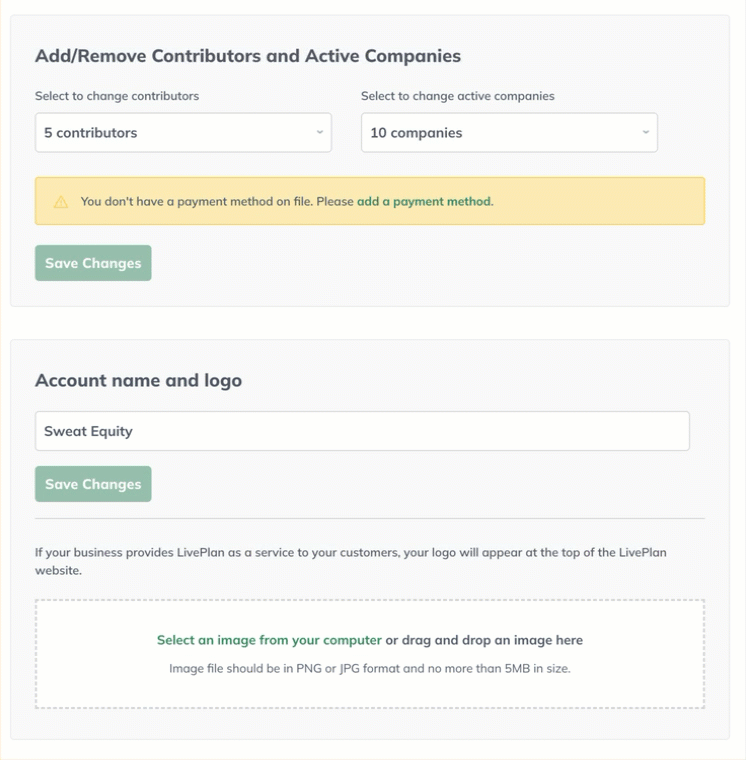Screen dimensions: 746x760
Task: Click the horizontal divider below account Save Changes
Action: pos(369,518)
